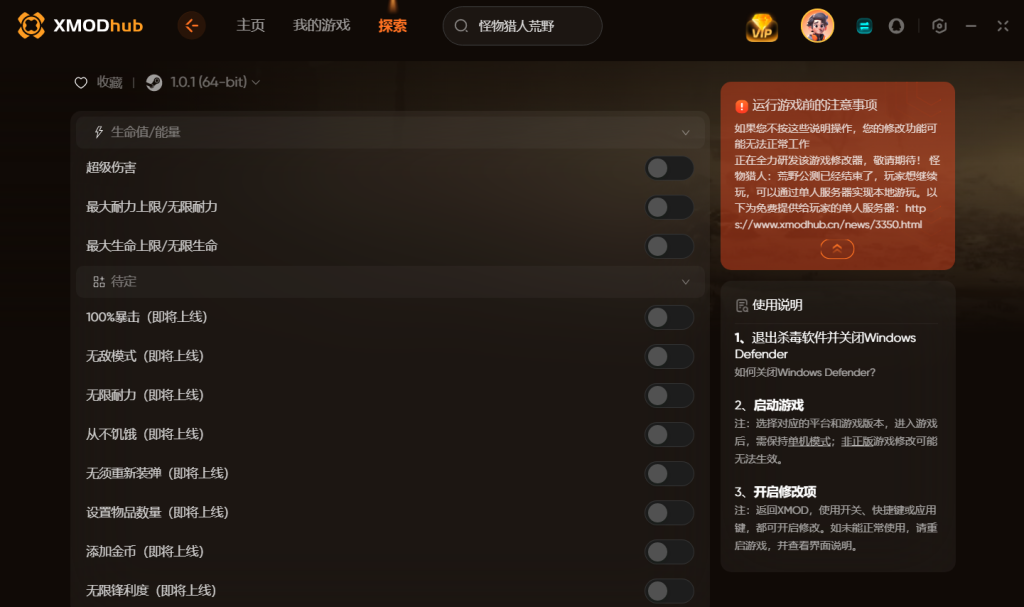Toggle the 无敌模式 switch
This screenshot has width=1024, height=607.
click(x=669, y=356)
